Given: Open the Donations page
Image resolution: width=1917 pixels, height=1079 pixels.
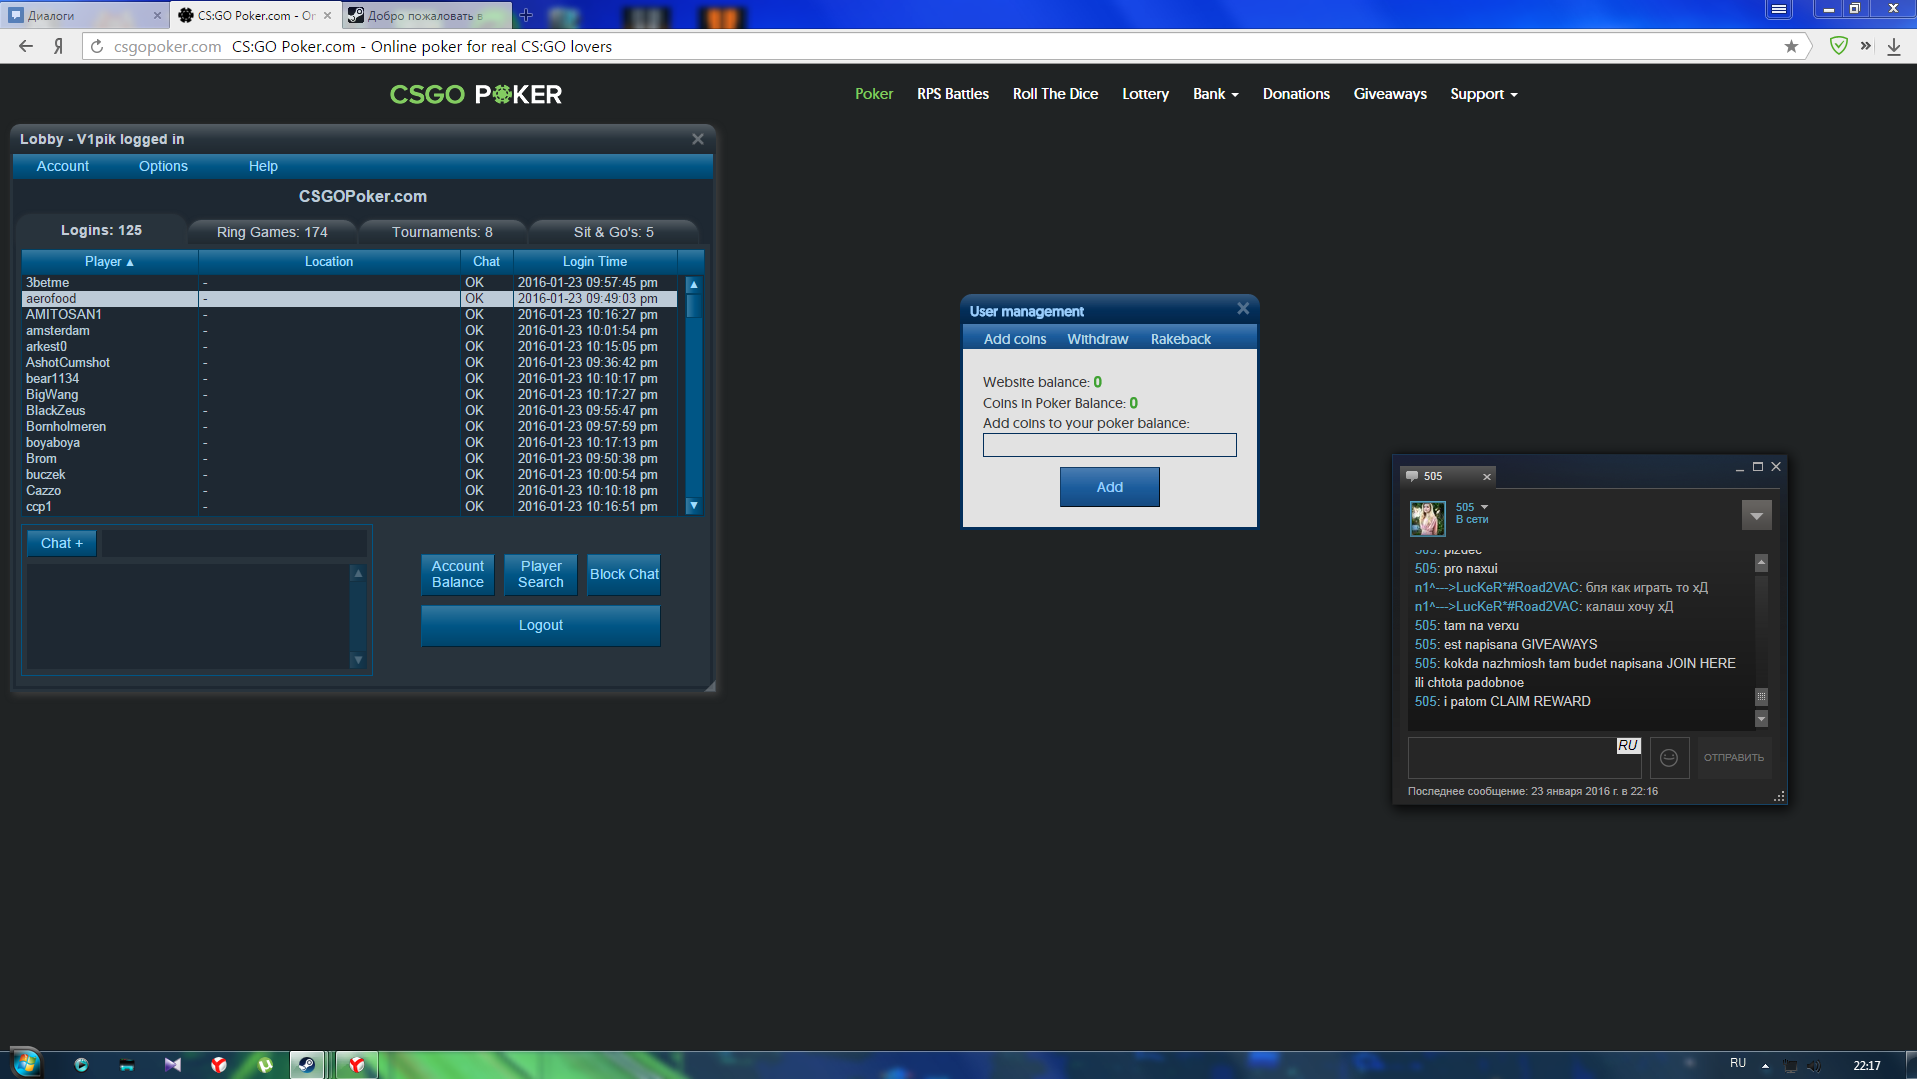Looking at the screenshot, I should [x=1296, y=94].
